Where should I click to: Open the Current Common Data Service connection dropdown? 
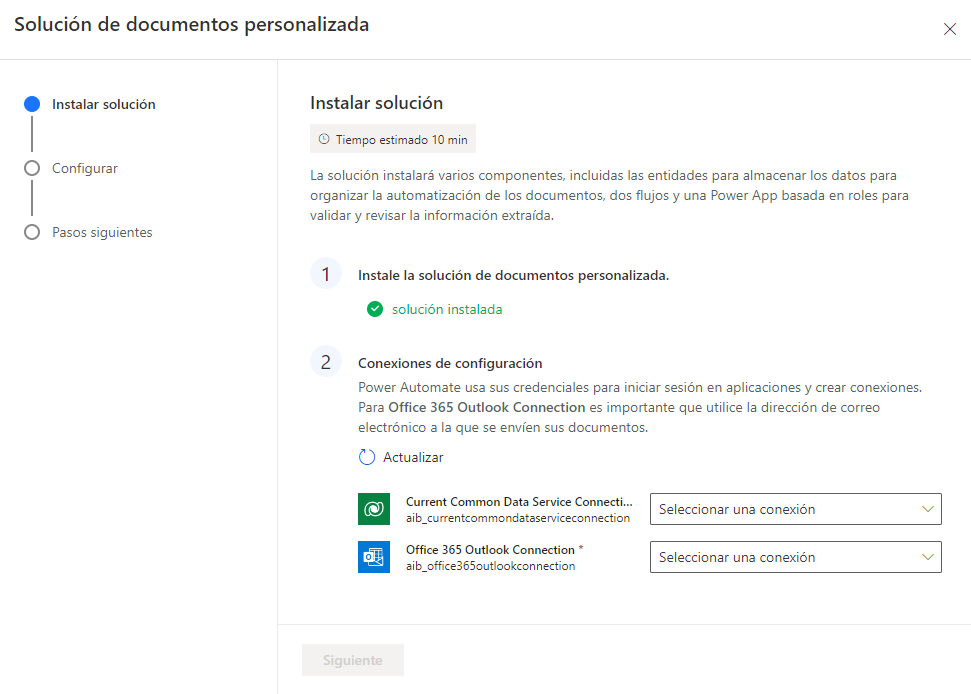[795, 509]
